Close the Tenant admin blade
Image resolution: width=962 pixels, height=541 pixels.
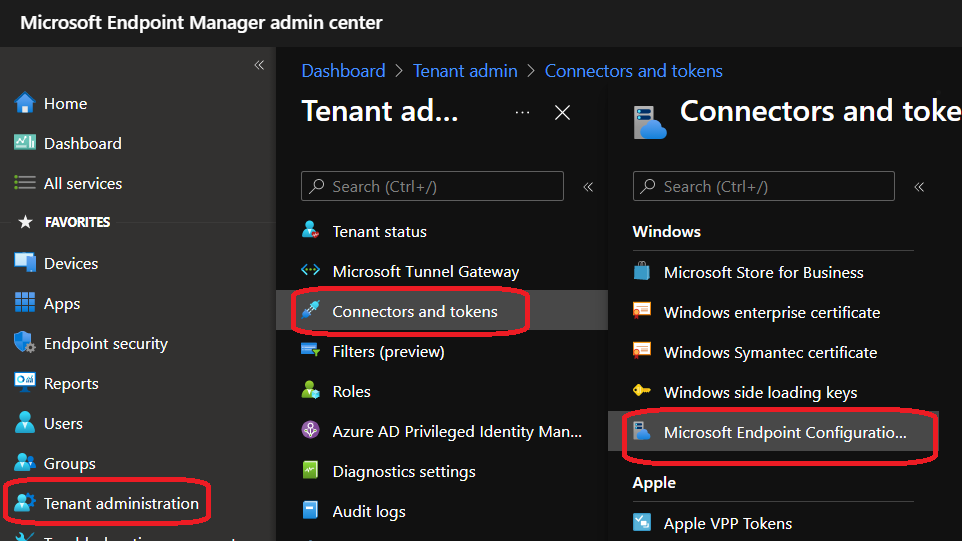562,113
